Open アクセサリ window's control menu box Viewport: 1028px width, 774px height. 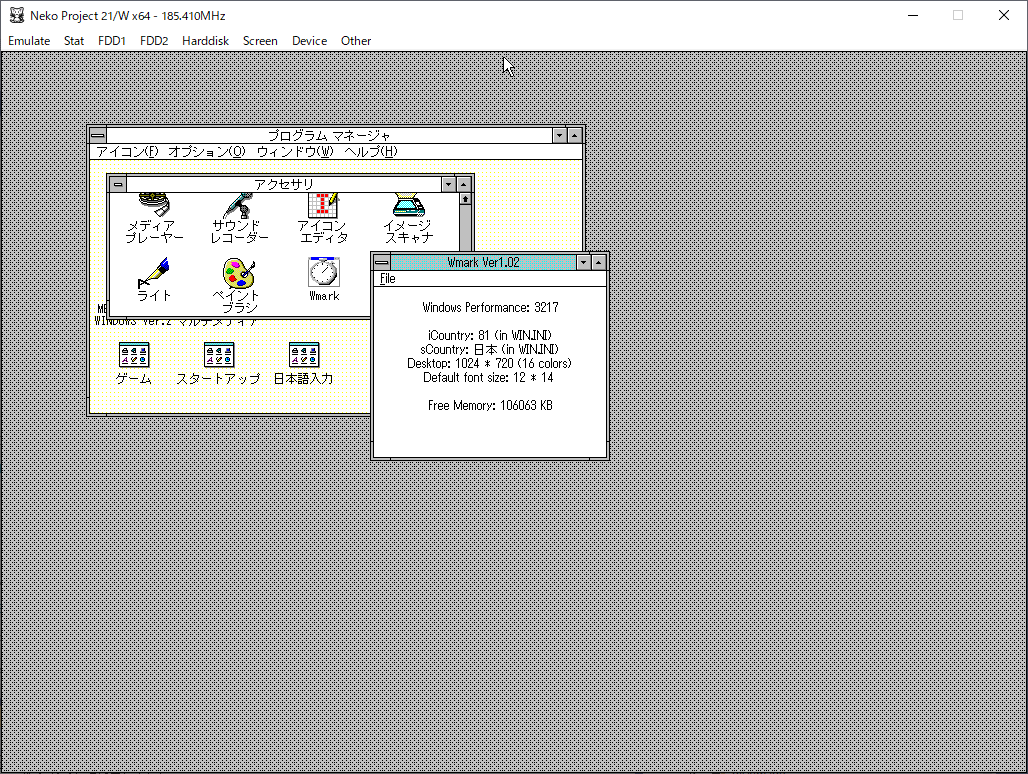[x=118, y=184]
